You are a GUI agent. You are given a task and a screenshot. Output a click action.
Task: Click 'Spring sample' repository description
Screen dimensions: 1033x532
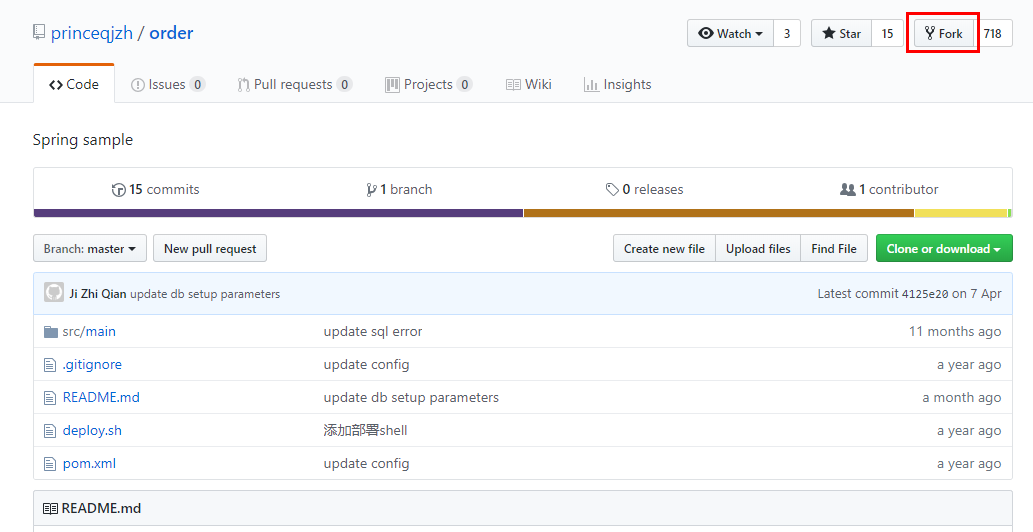pyautogui.click(x=83, y=140)
